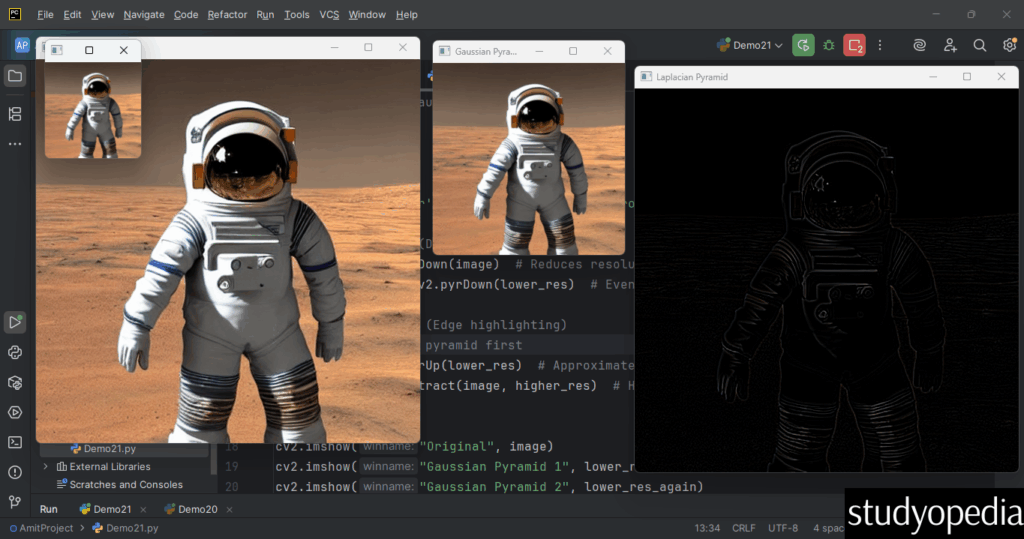Open the Services tool window icon
The image size is (1024, 539).
click(15, 412)
